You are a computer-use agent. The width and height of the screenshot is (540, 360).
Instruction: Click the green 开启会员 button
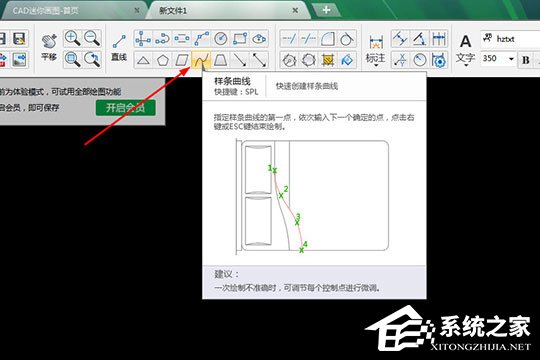pyautogui.click(x=125, y=108)
